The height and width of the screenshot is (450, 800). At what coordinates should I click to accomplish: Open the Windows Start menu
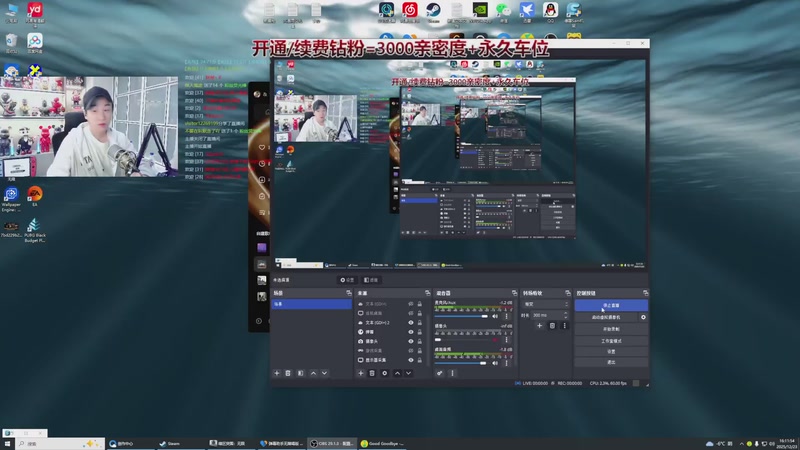coord(7,443)
